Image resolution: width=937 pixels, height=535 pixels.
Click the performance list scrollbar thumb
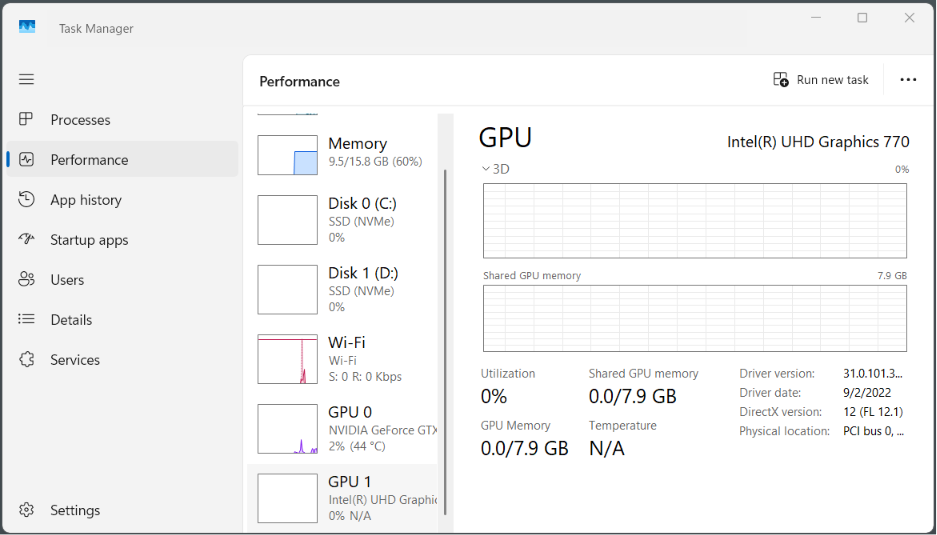(x=445, y=342)
